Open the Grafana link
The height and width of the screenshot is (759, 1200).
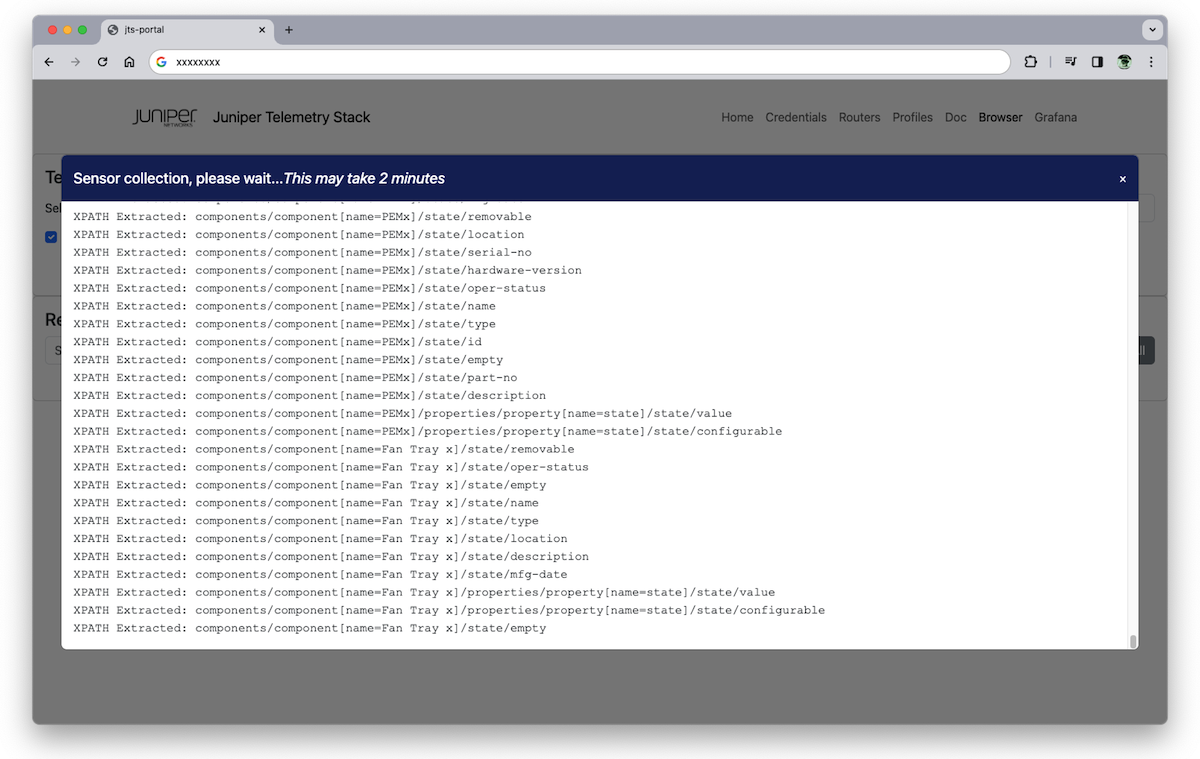point(1055,117)
